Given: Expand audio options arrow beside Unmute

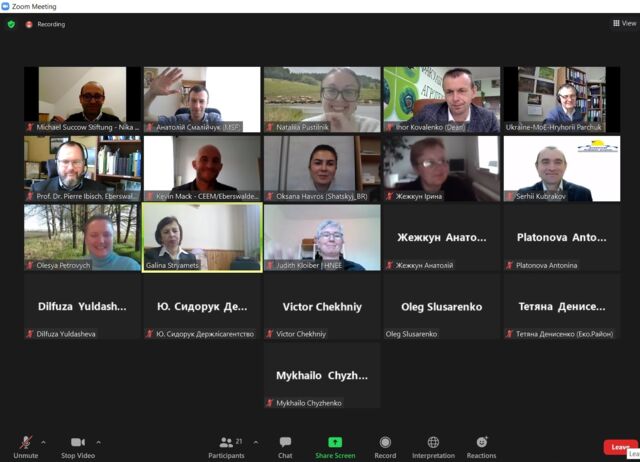Looking at the screenshot, I should [43, 442].
